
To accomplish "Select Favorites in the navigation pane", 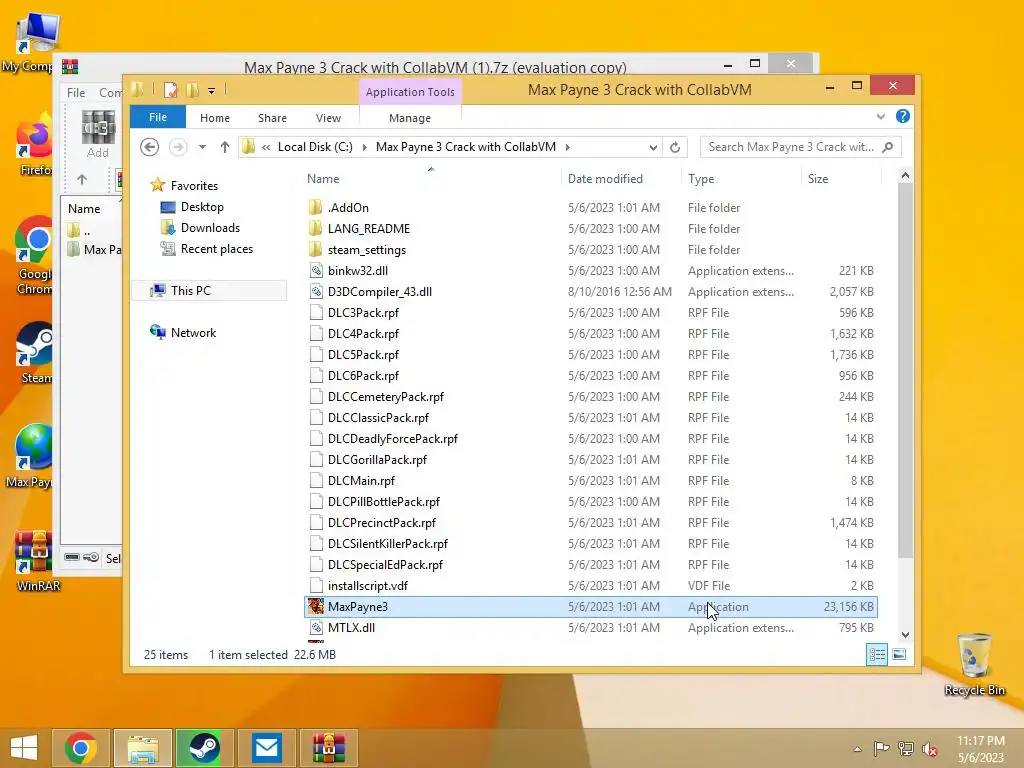I will 194,185.
